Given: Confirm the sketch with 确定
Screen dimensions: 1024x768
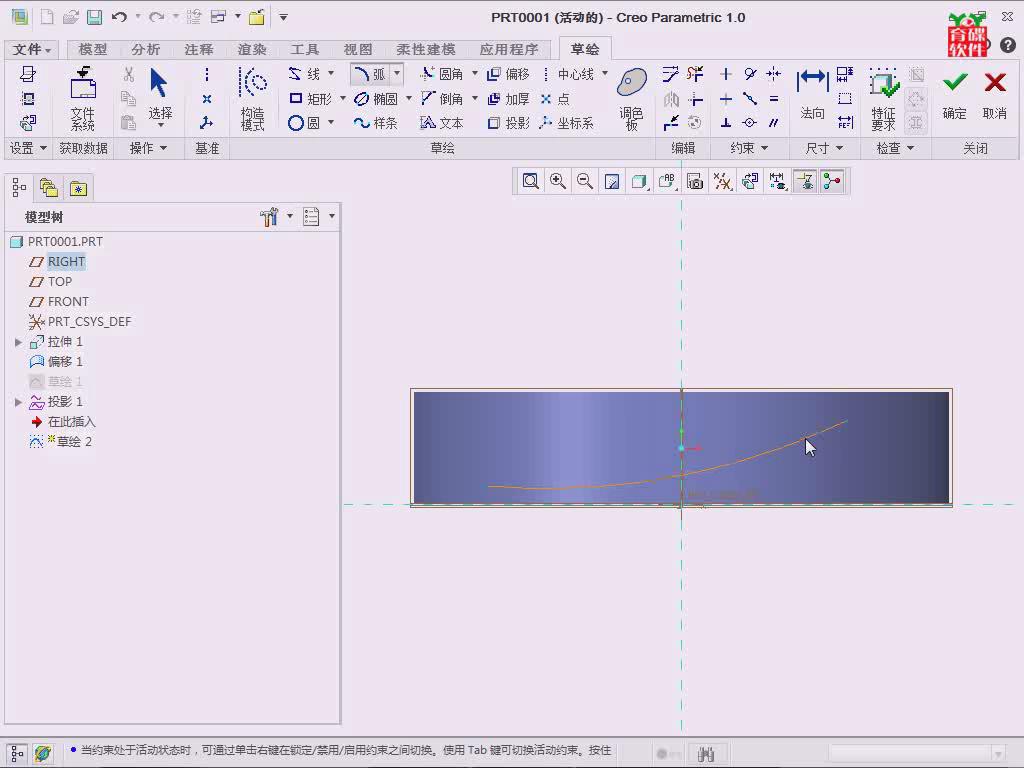Looking at the screenshot, I should click(x=954, y=95).
